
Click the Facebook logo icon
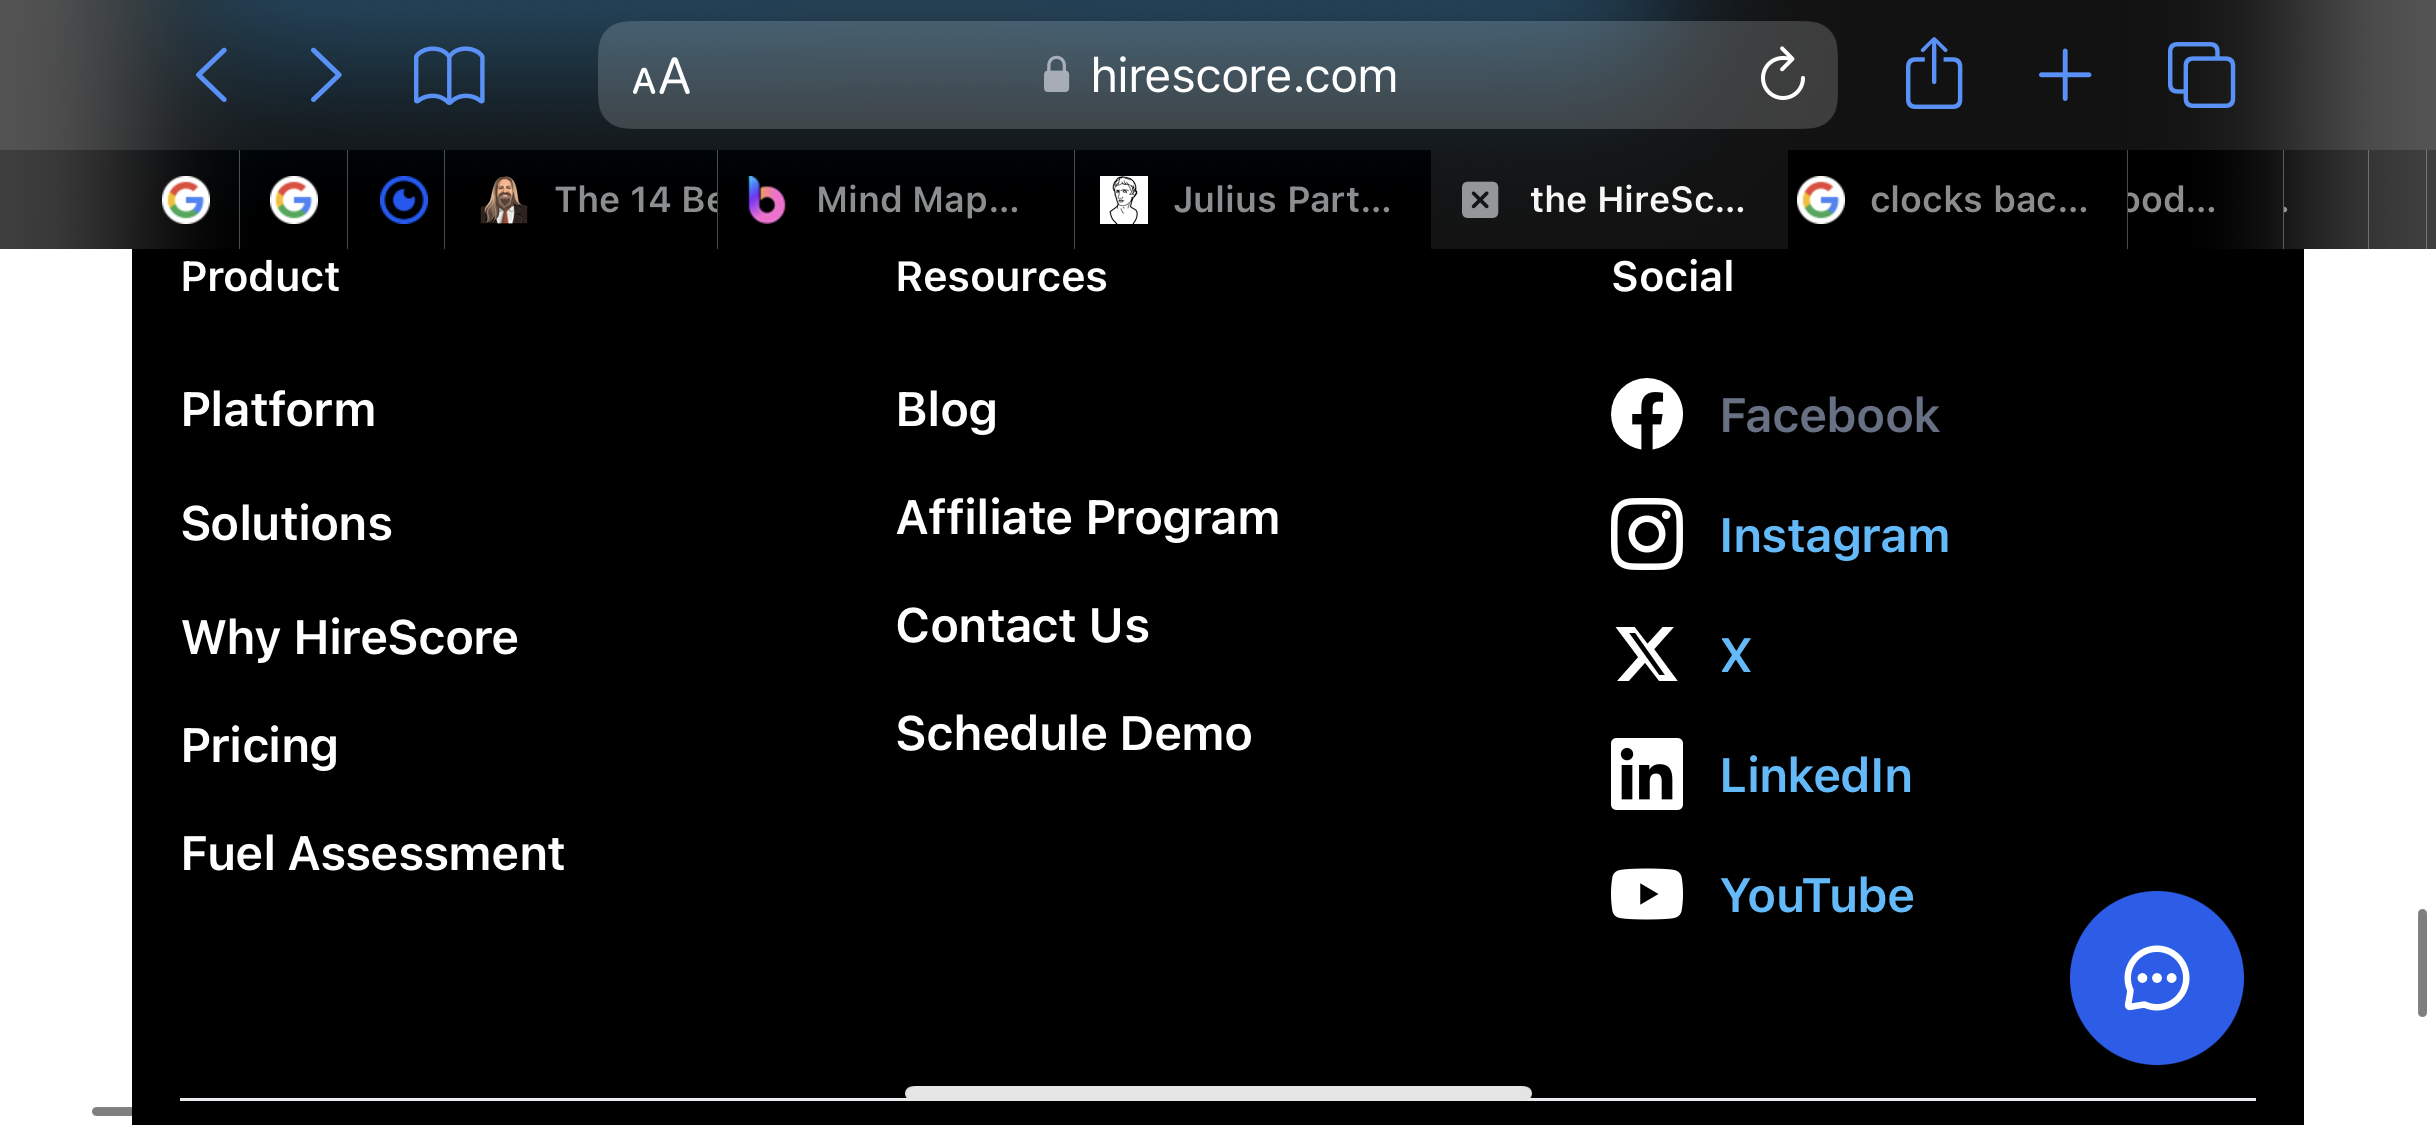(x=1647, y=414)
